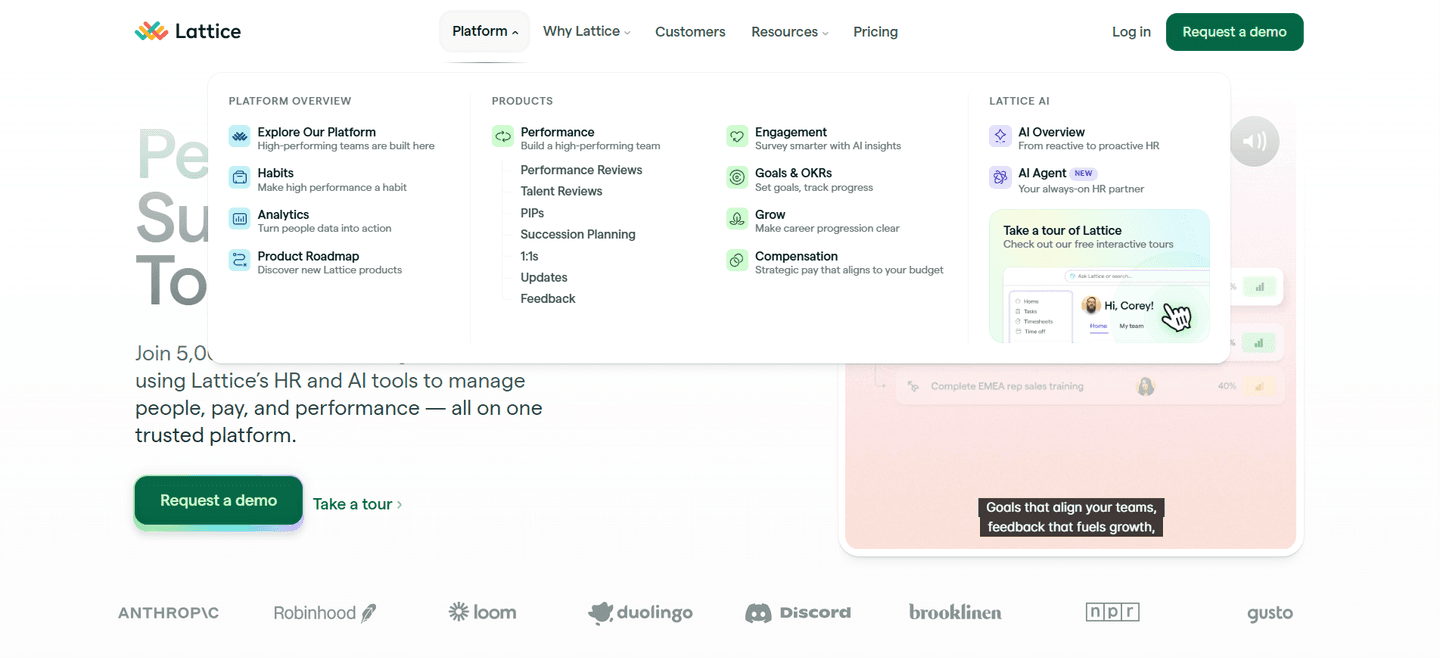1440x658 pixels.
Task: Click the Gusto customer logo
Action: click(1270, 613)
